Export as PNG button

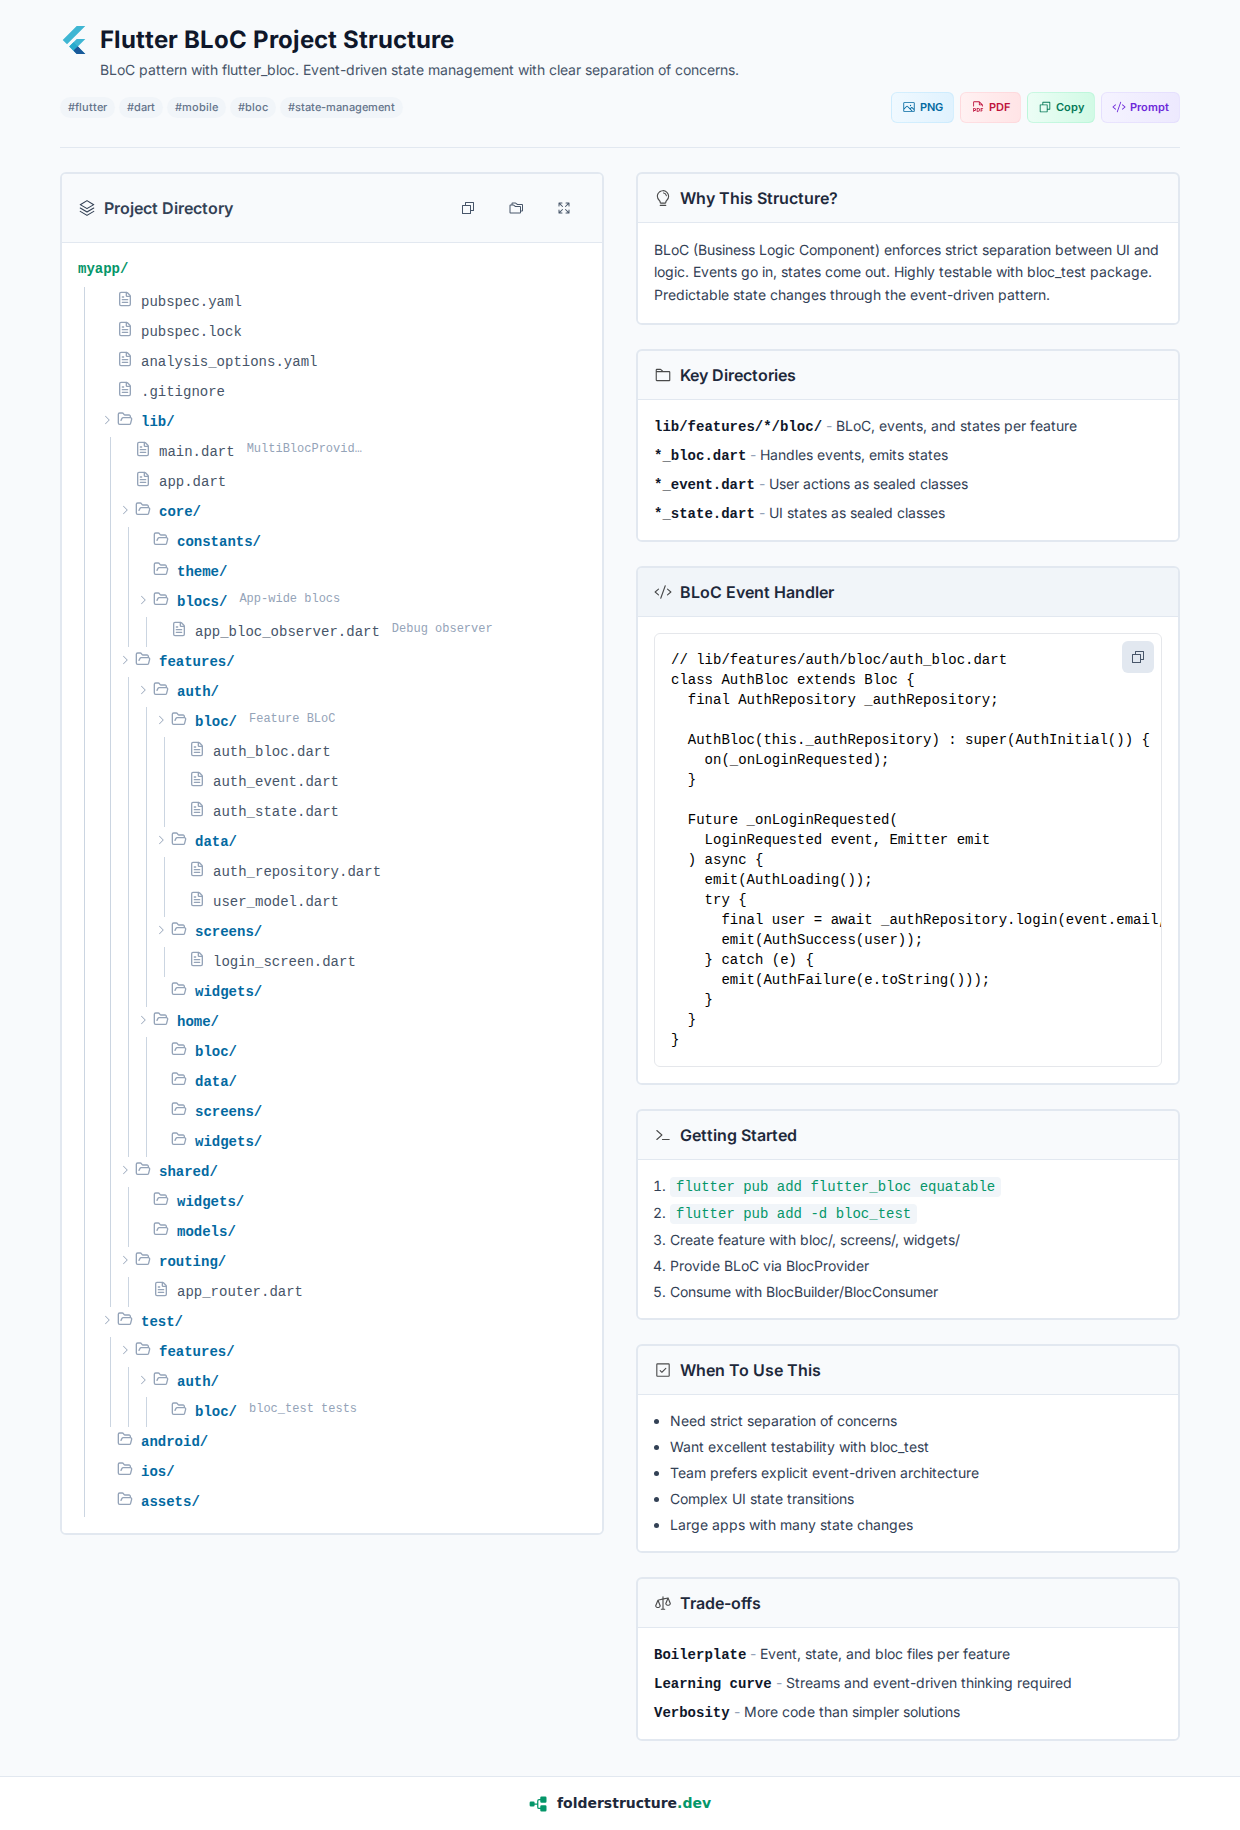coord(922,107)
